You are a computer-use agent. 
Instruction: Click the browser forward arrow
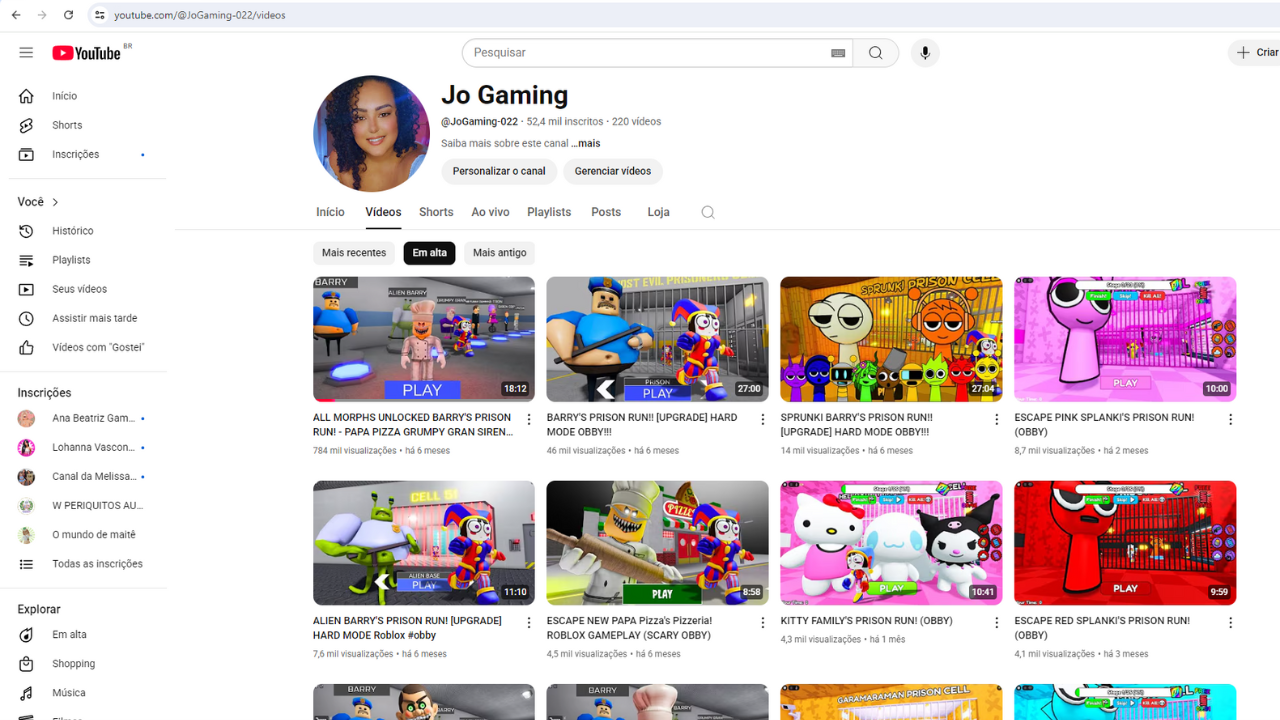(42, 15)
